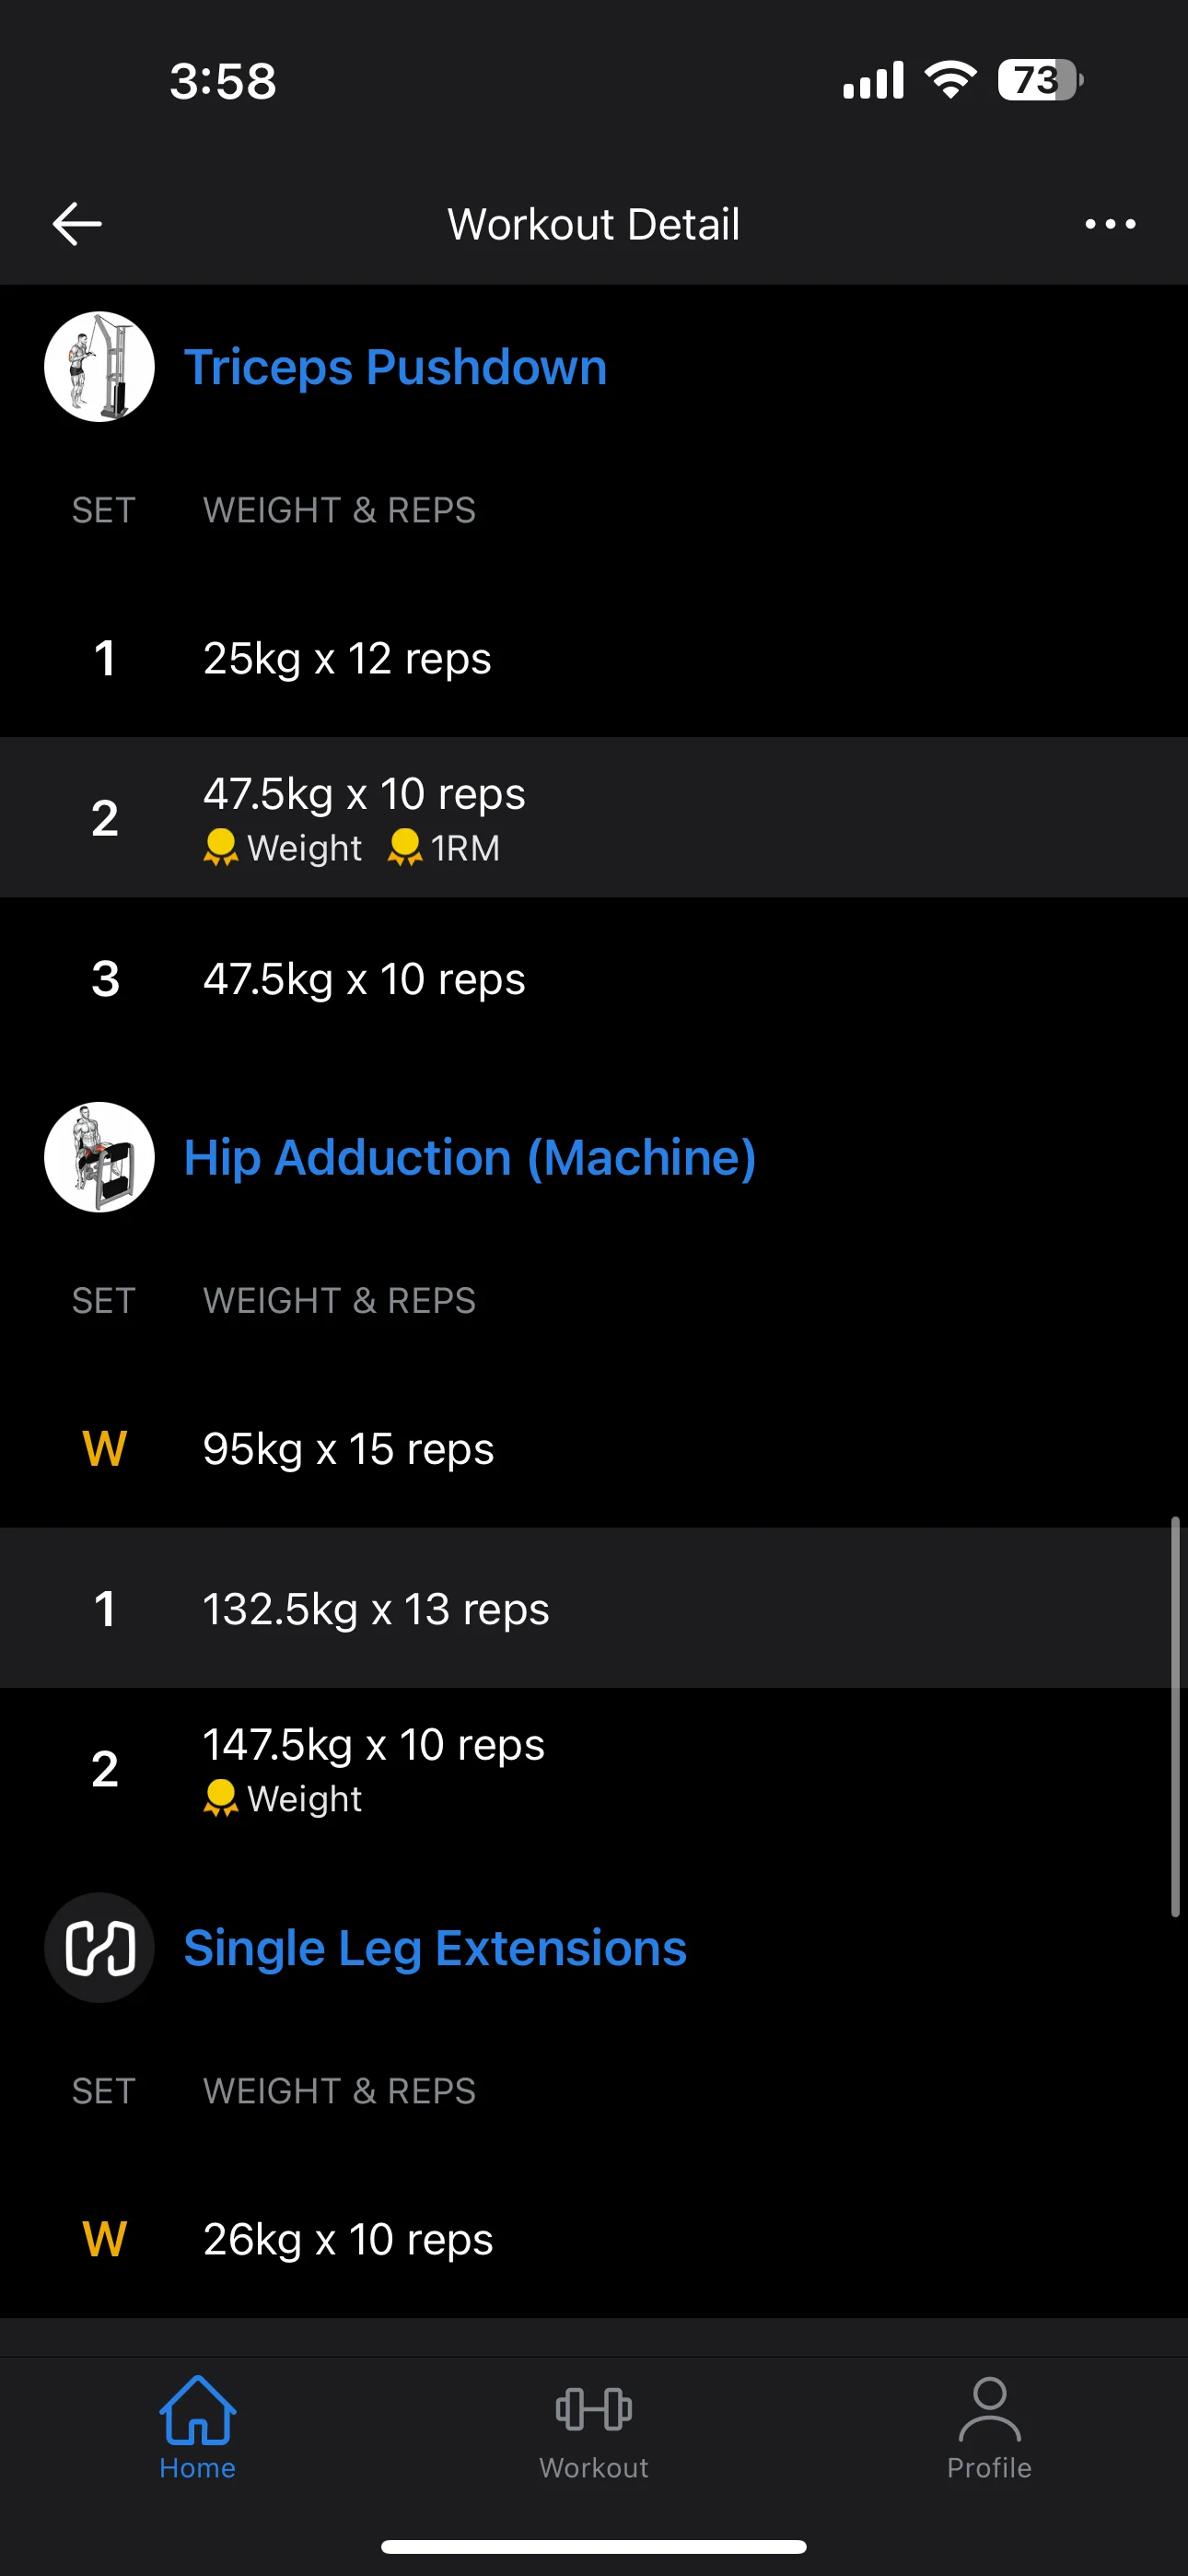Image resolution: width=1188 pixels, height=2576 pixels.
Task: Tap the Weight medal on 147.5kg set
Action: (221, 1798)
